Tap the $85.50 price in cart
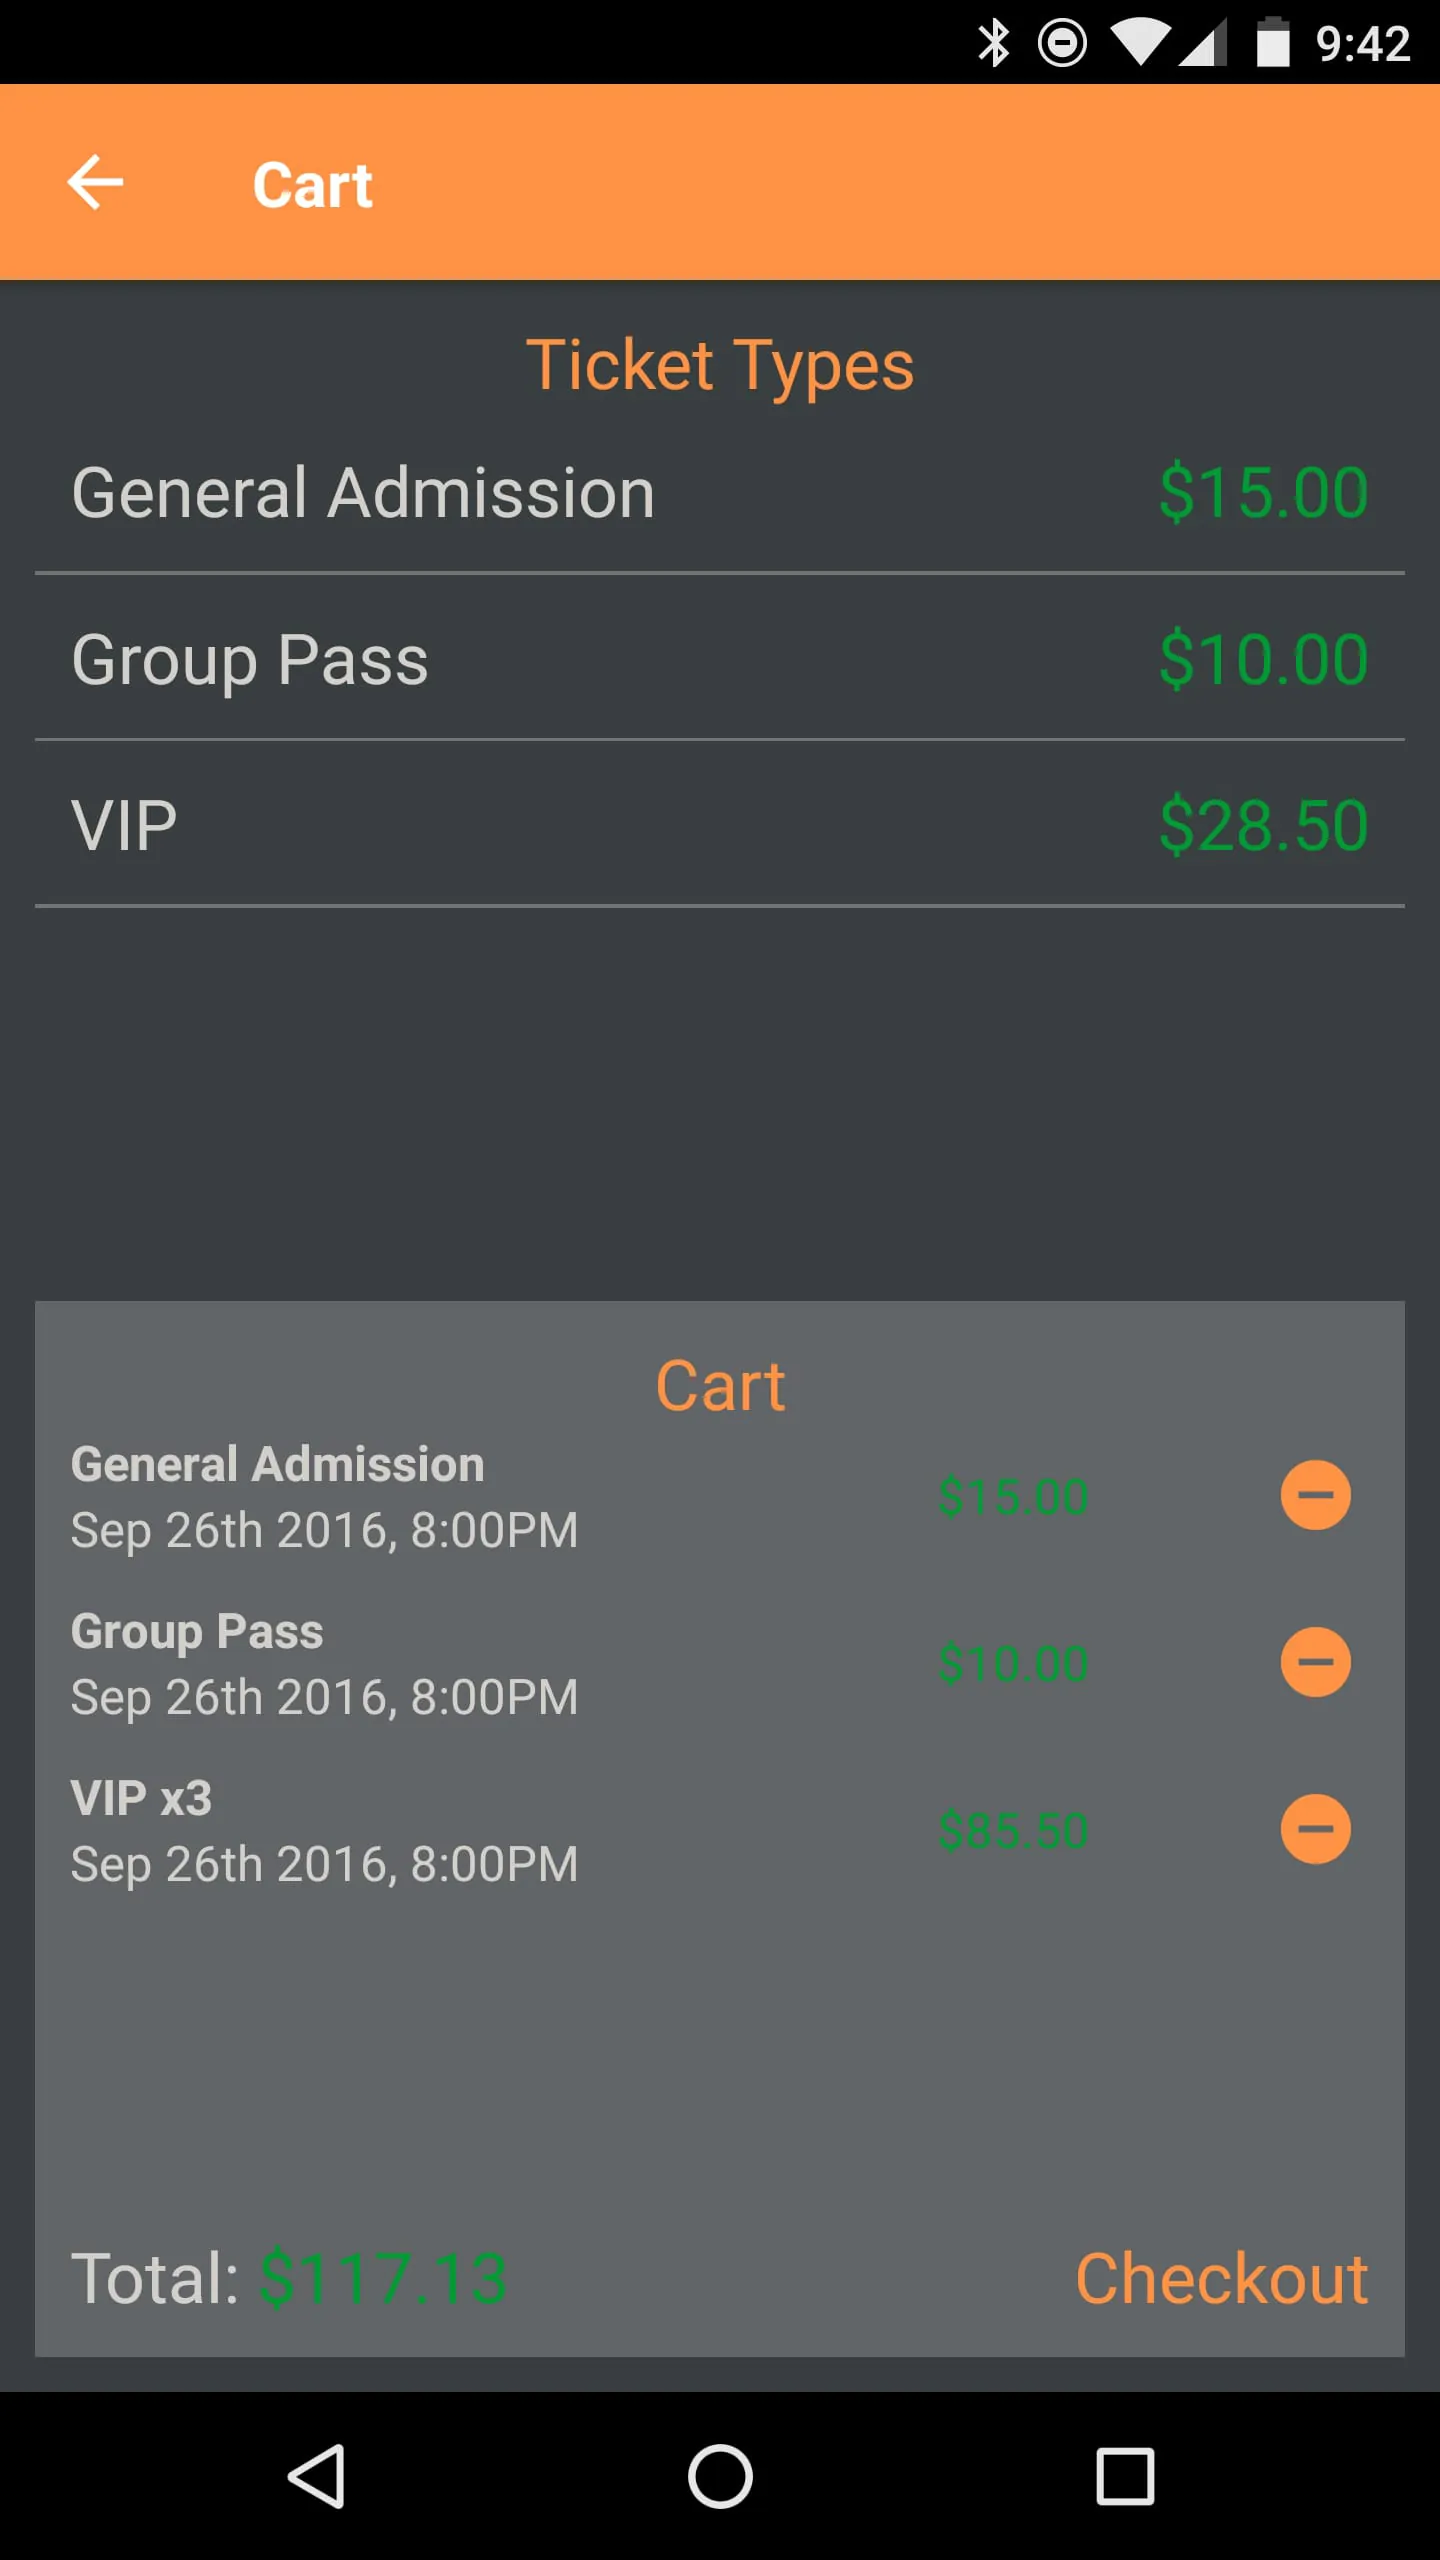Viewport: 1440px width, 2560px height. (1013, 1830)
